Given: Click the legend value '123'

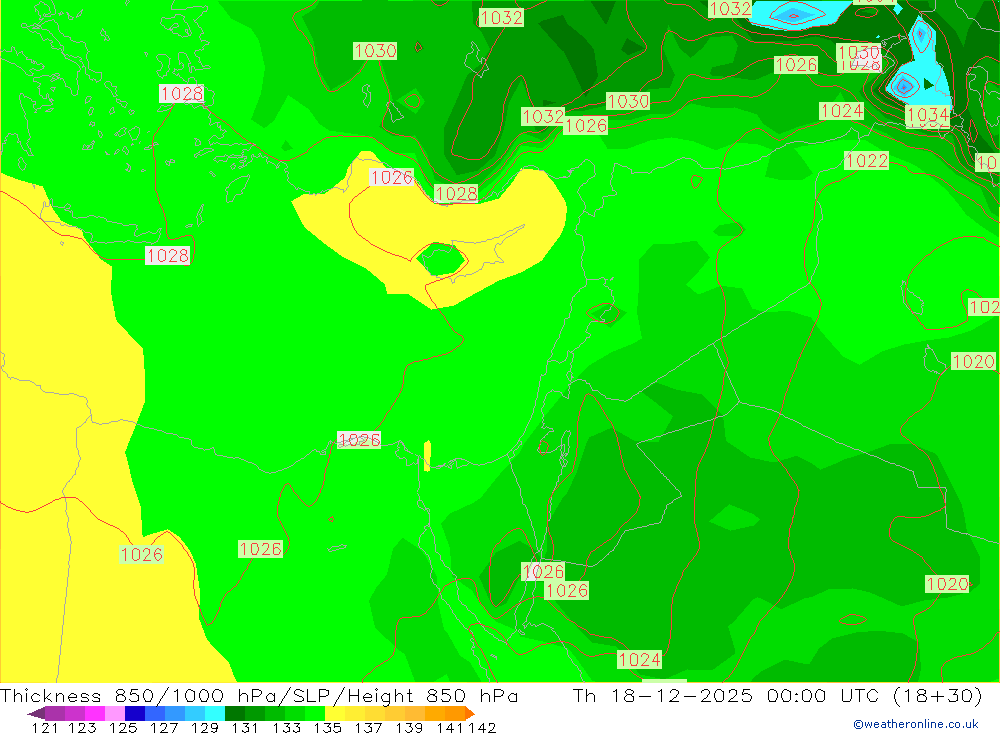Looking at the screenshot, I should 82,727.
